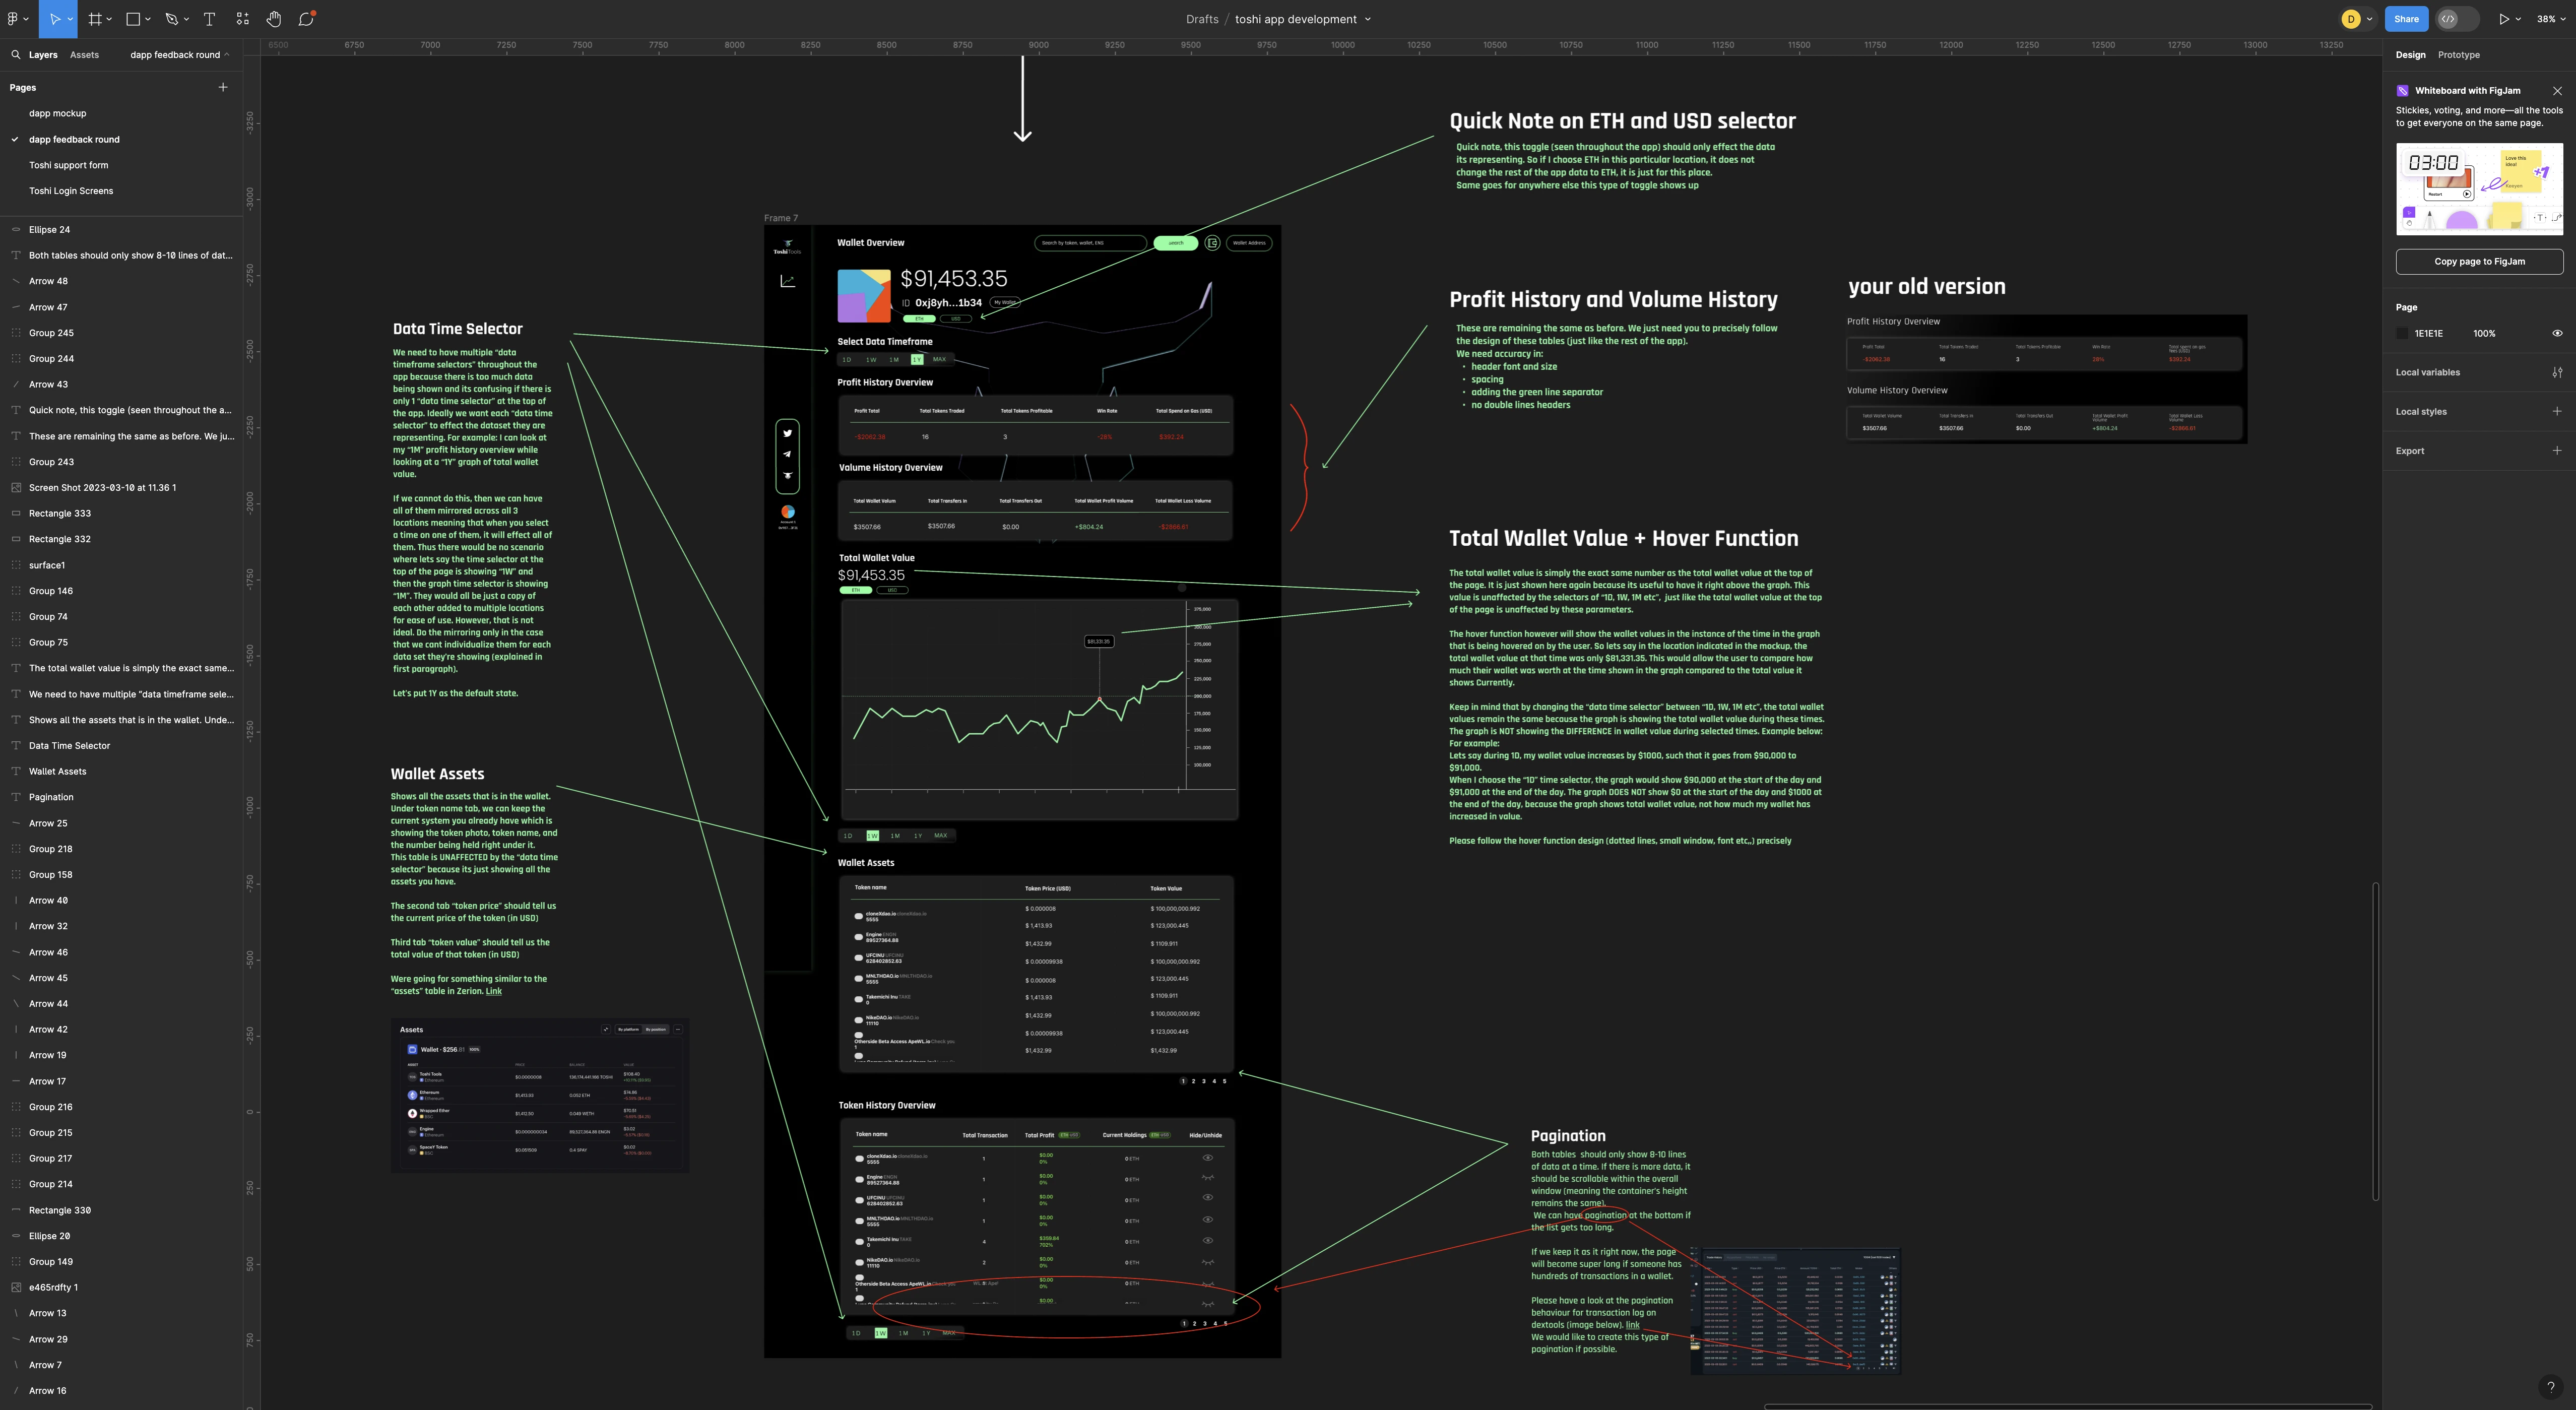Click the FigJam whiteboard preview thumbnail
Image resolution: width=2576 pixels, height=1410 pixels.
[x=2479, y=189]
